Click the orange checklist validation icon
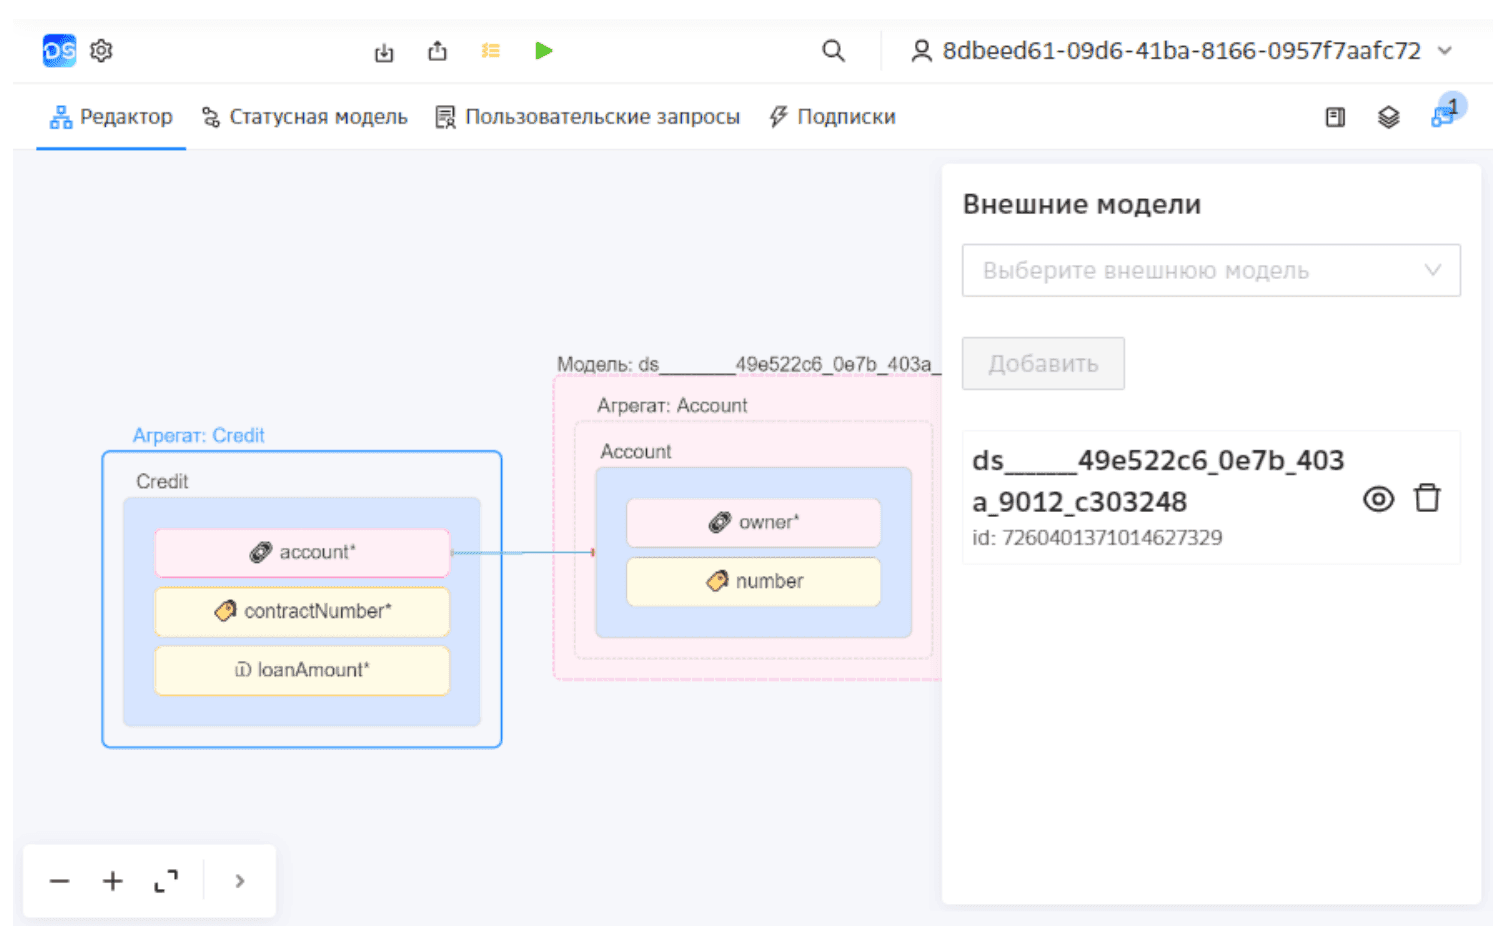1504x934 pixels. [490, 51]
